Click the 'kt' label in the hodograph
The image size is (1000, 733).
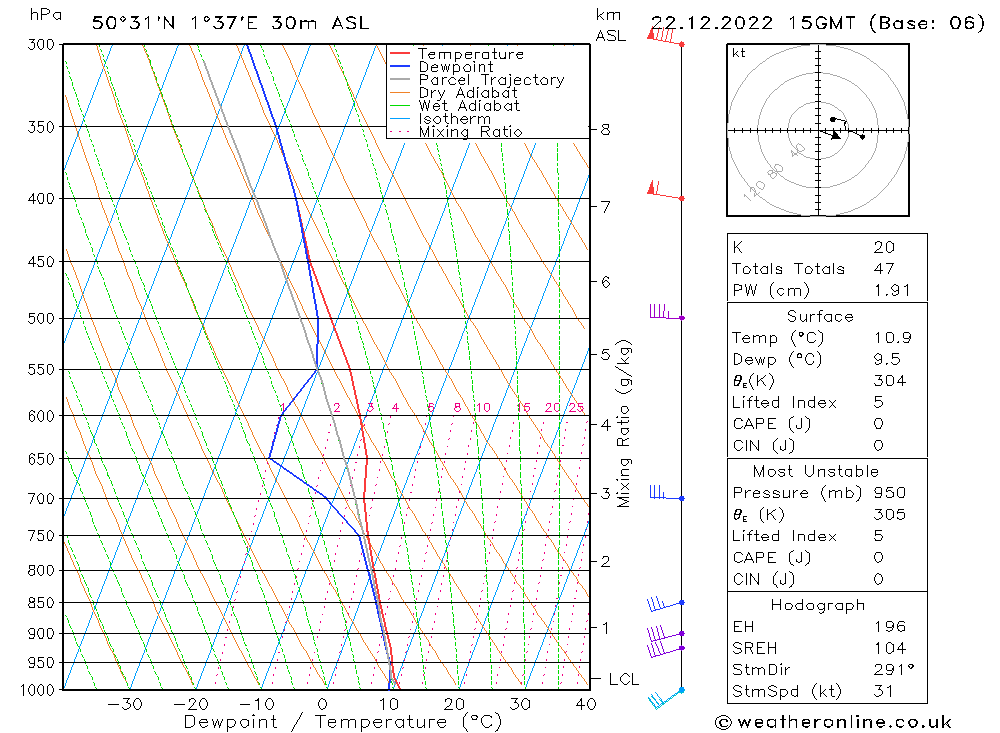(739, 53)
